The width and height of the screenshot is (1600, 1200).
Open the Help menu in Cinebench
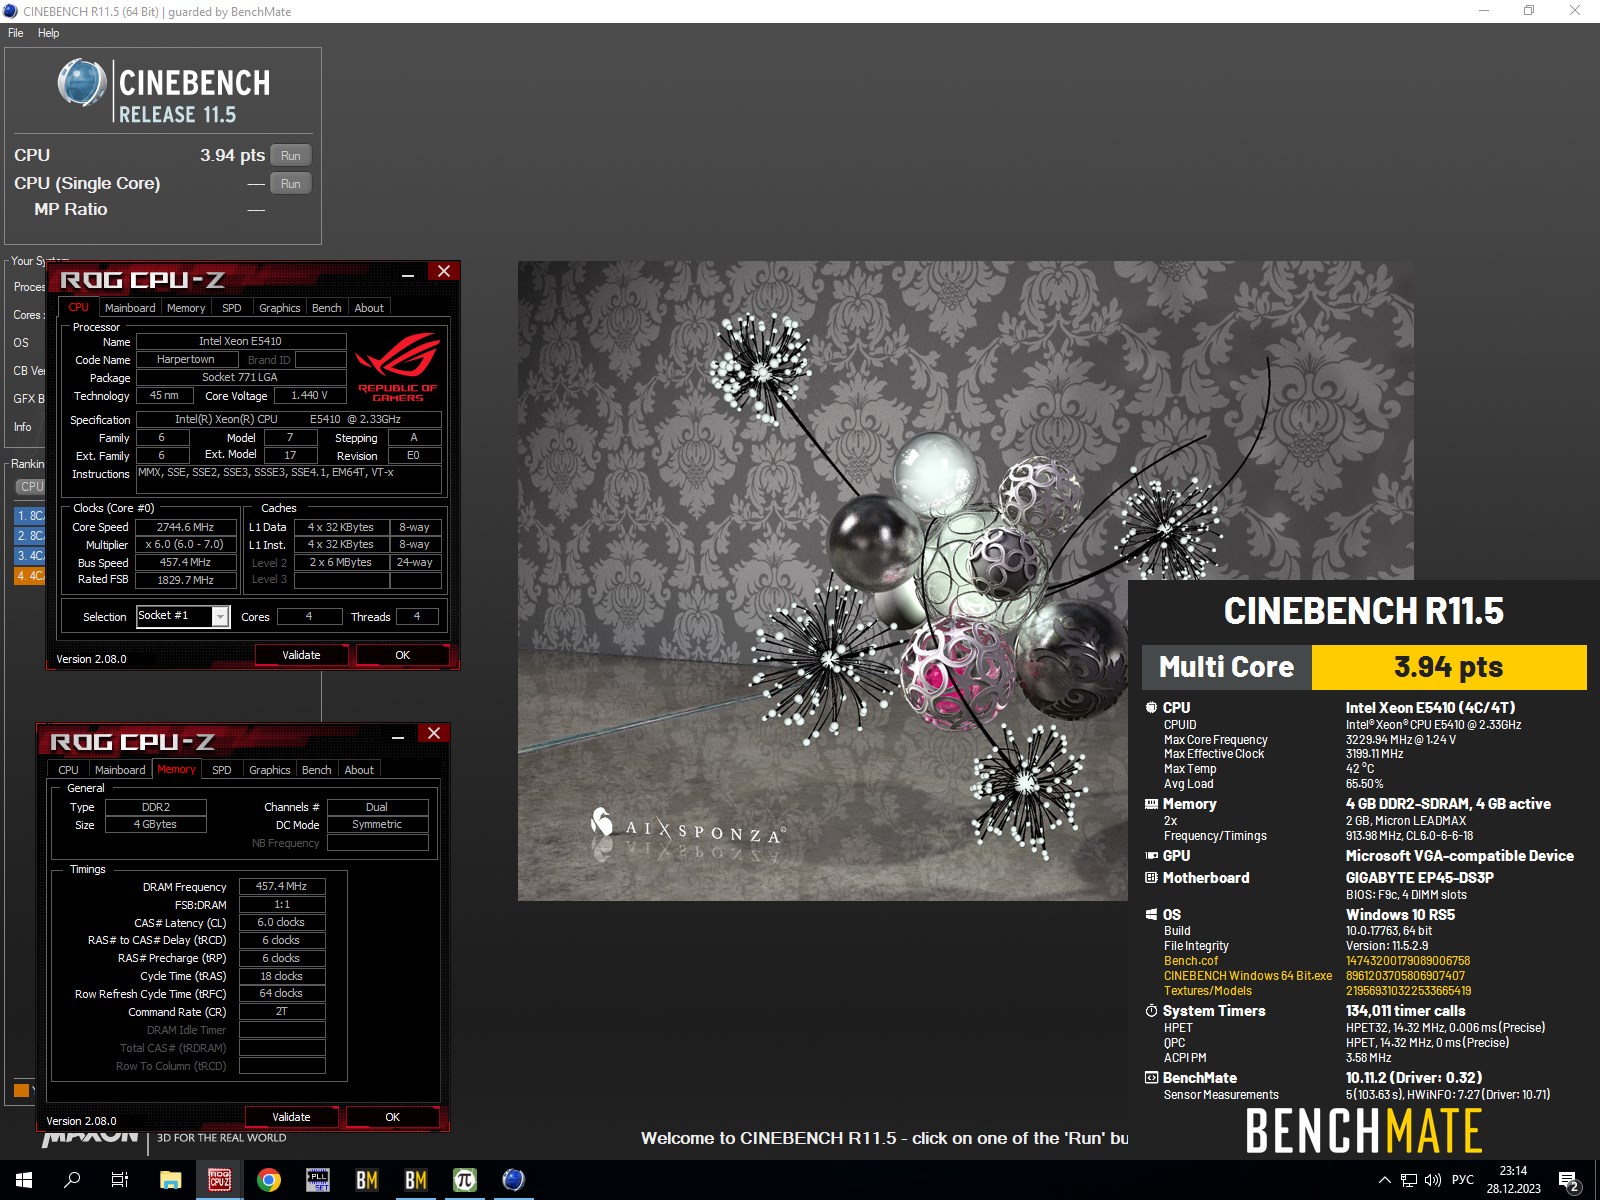(49, 33)
